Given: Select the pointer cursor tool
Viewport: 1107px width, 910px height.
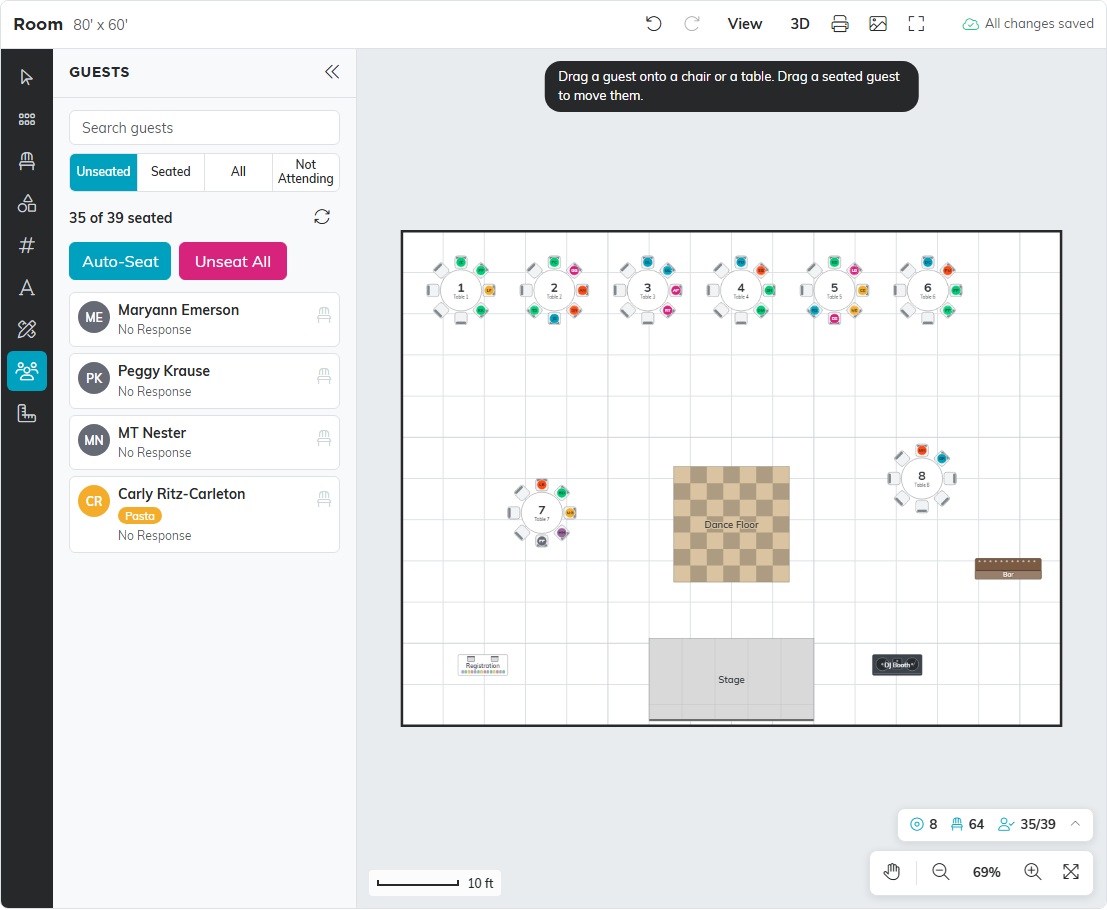Looking at the screenshot, I should pos(27,77).
